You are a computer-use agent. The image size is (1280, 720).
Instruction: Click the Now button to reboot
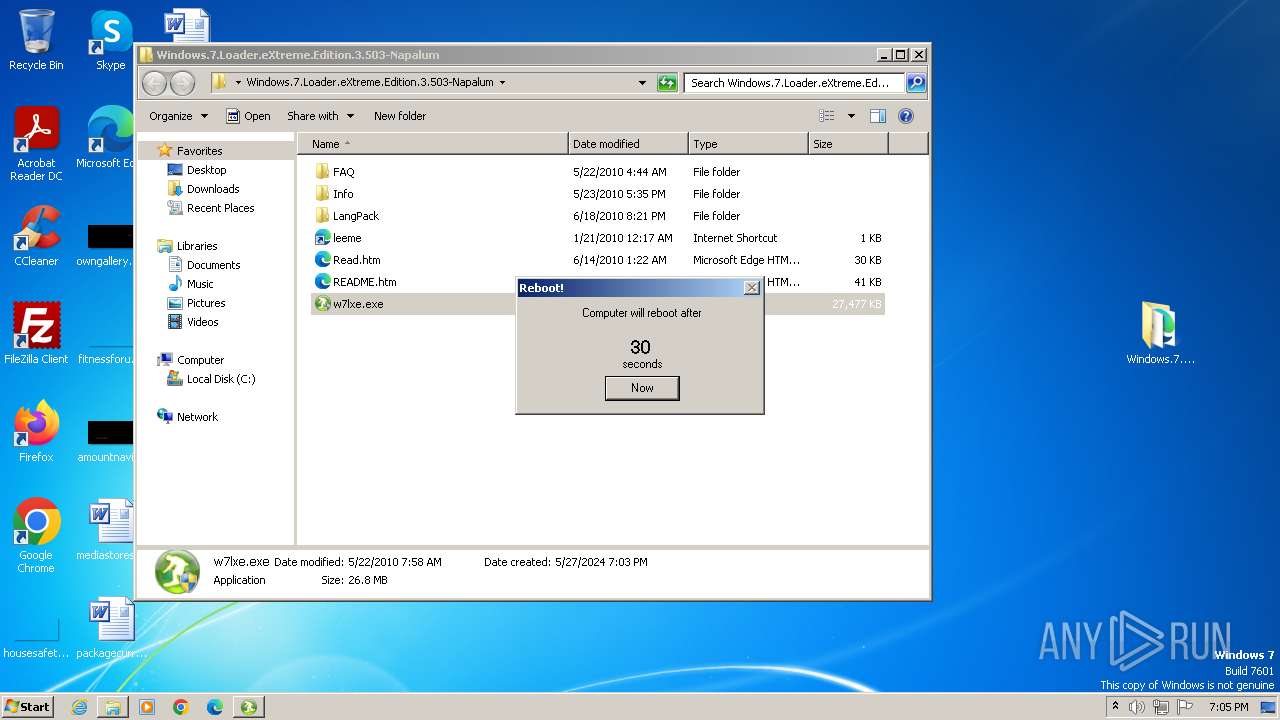click(641, 388)
